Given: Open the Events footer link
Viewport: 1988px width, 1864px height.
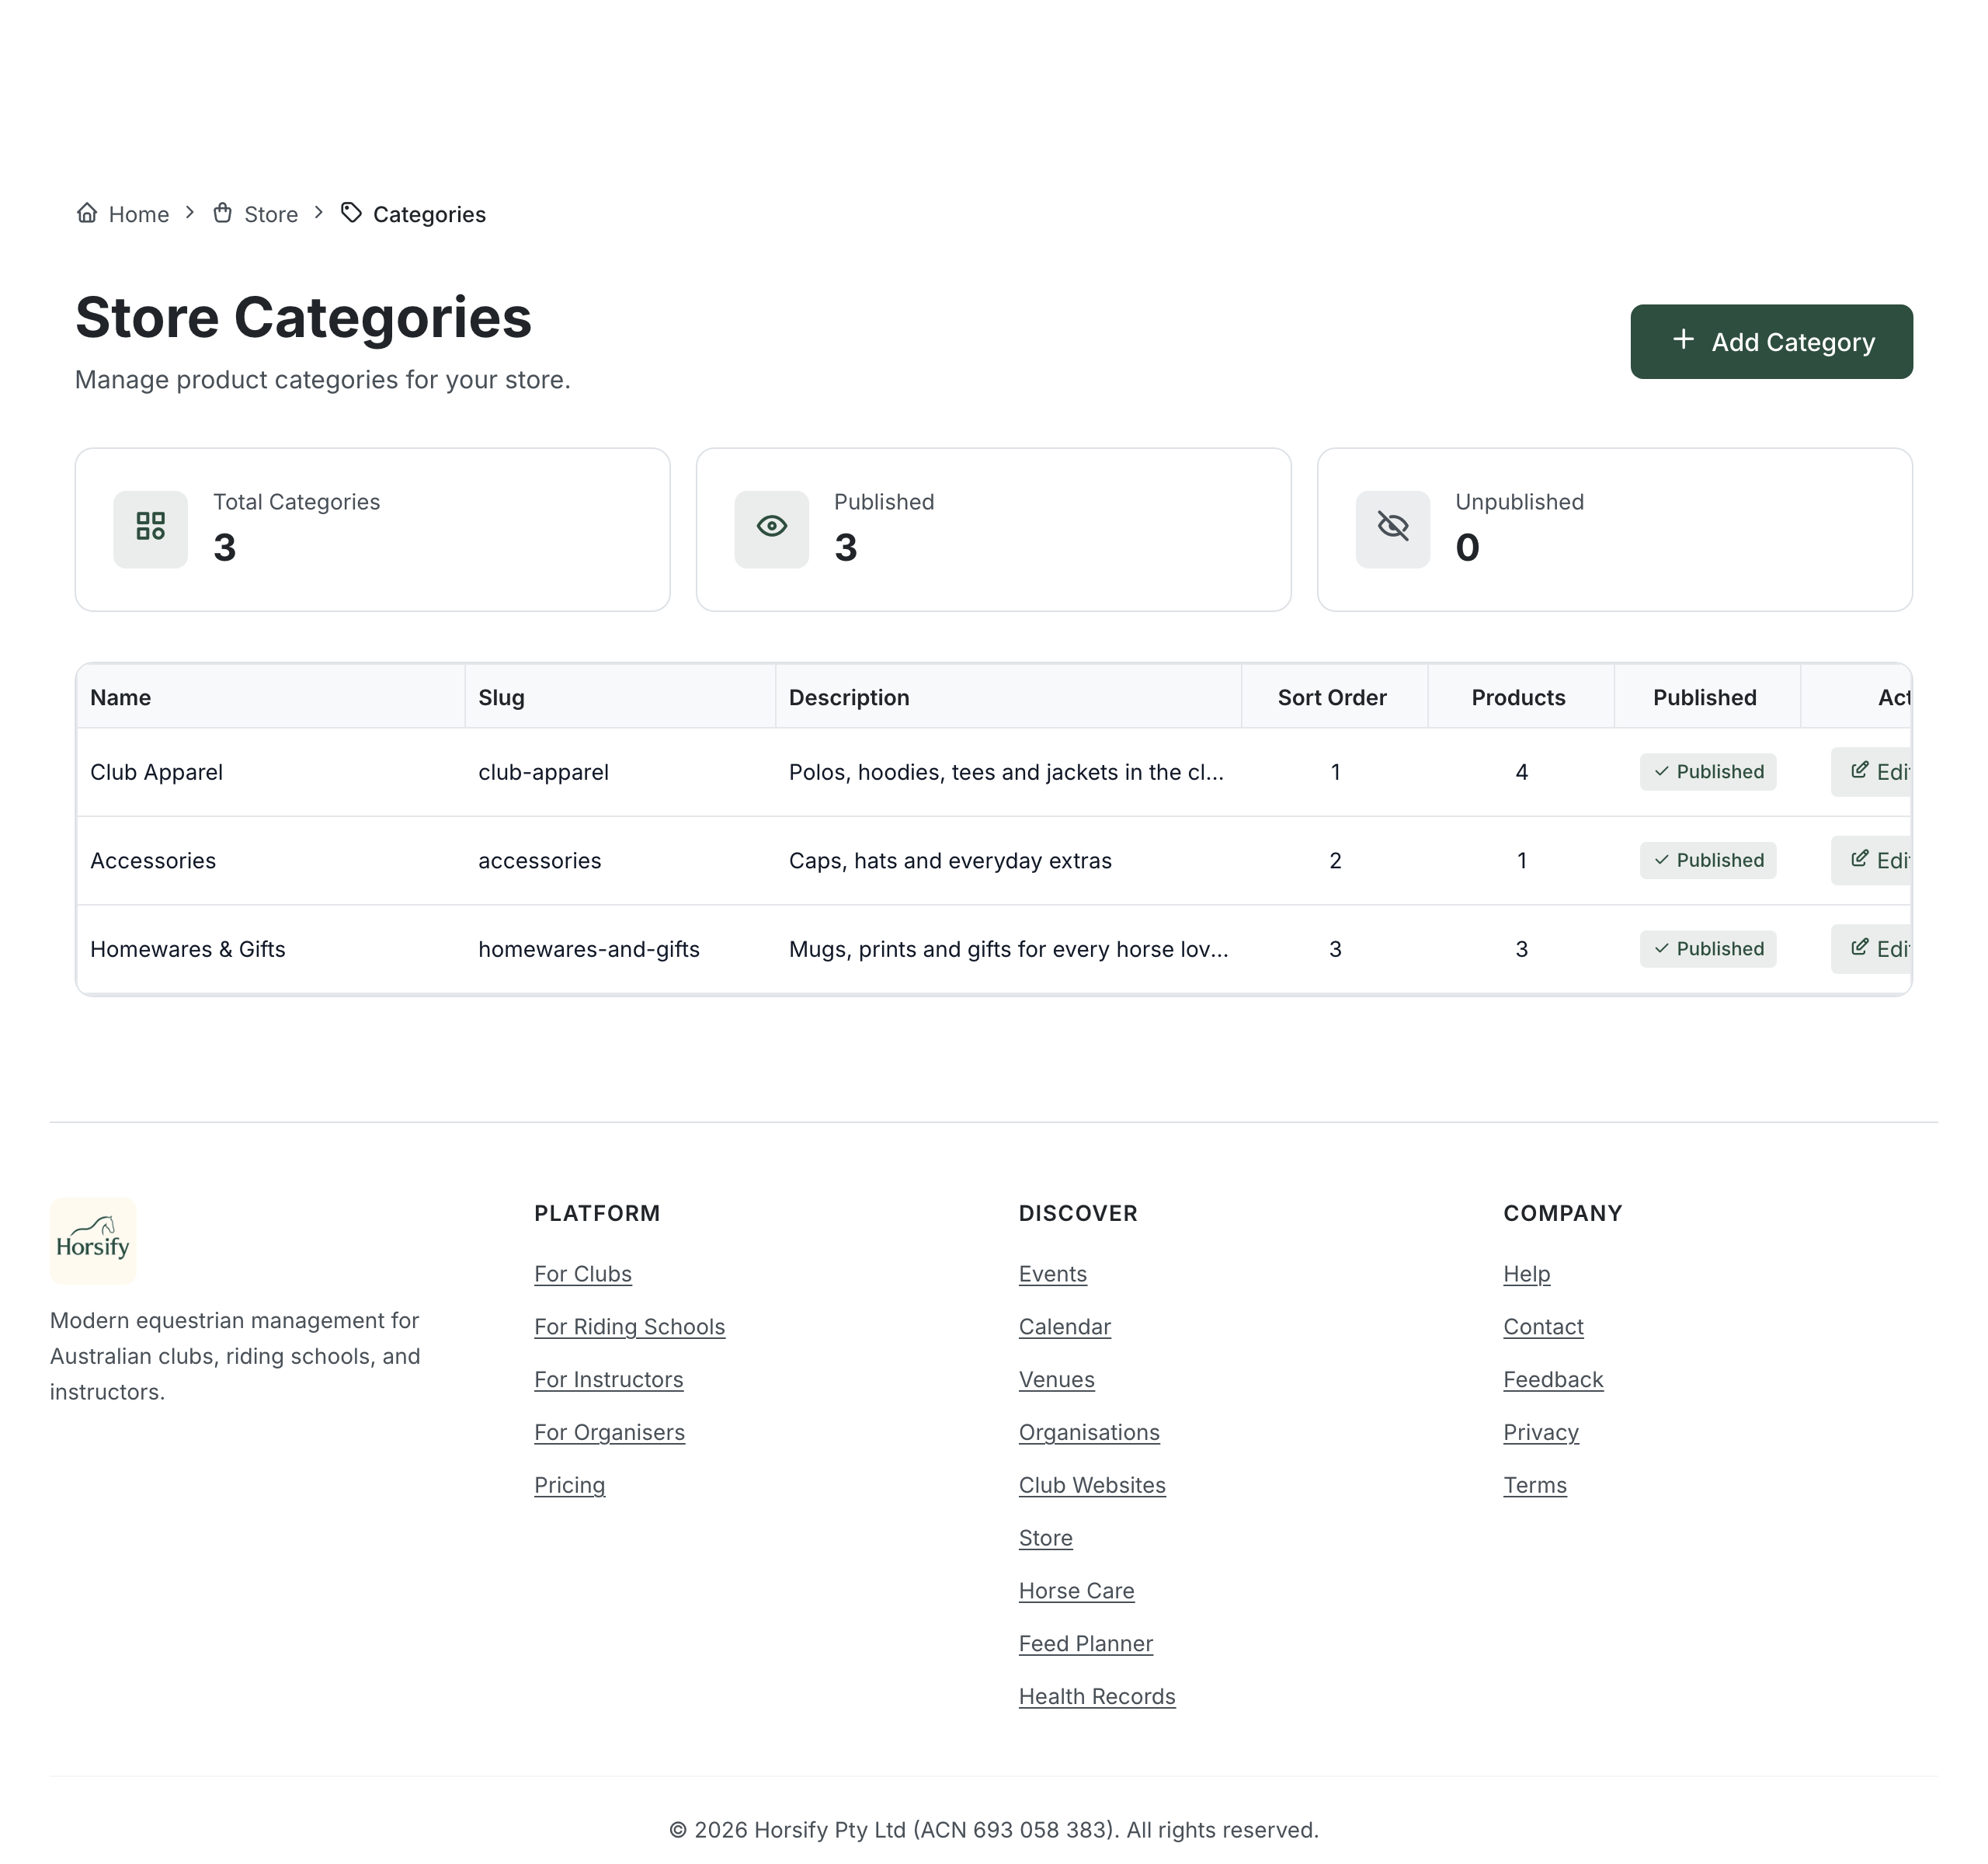Looking at the screenshot, I should (x=1053, y=1274).
